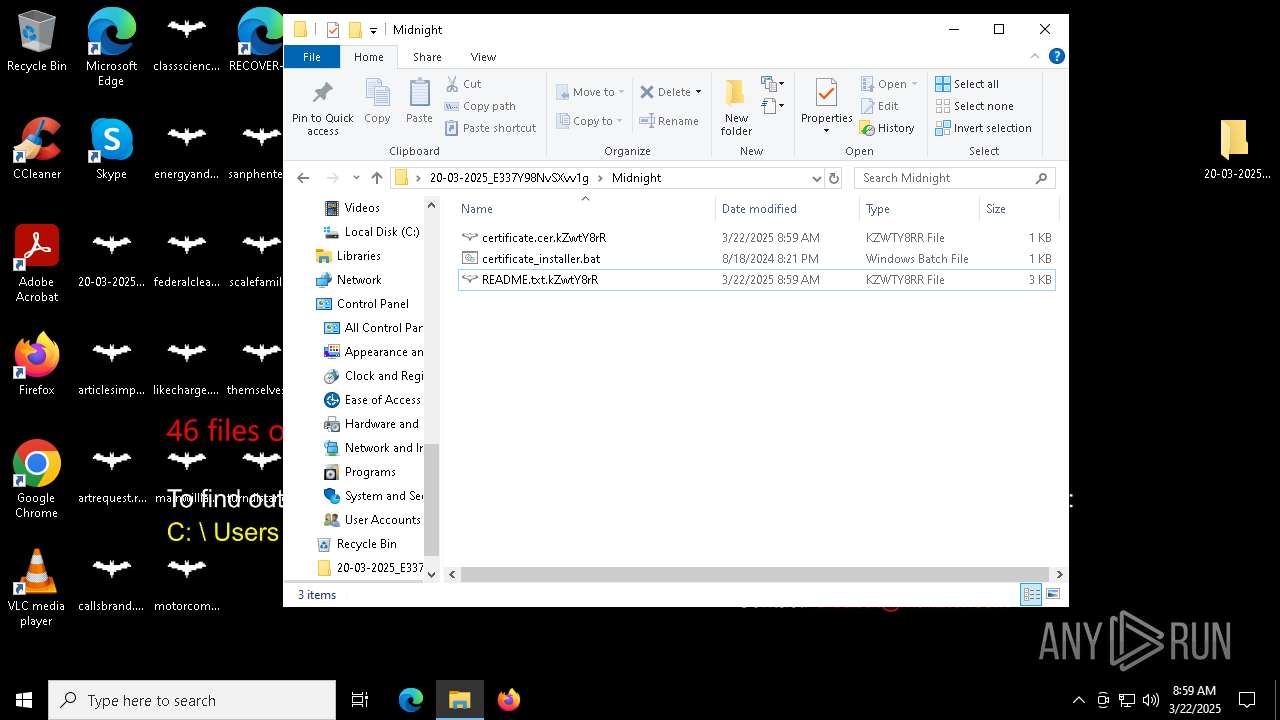Click Paste shortcut in ribbon
Image resolution: width=1280 pixels, height=720 pixels.
(490, 128)
